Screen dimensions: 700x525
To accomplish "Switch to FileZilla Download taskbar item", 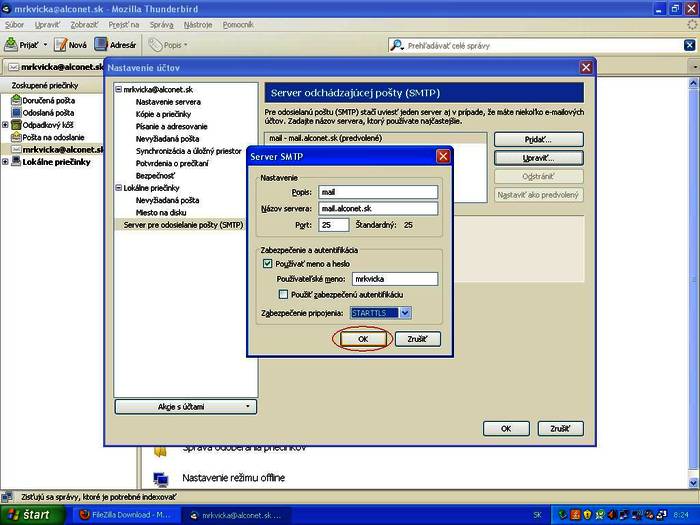I will [127, 515].
